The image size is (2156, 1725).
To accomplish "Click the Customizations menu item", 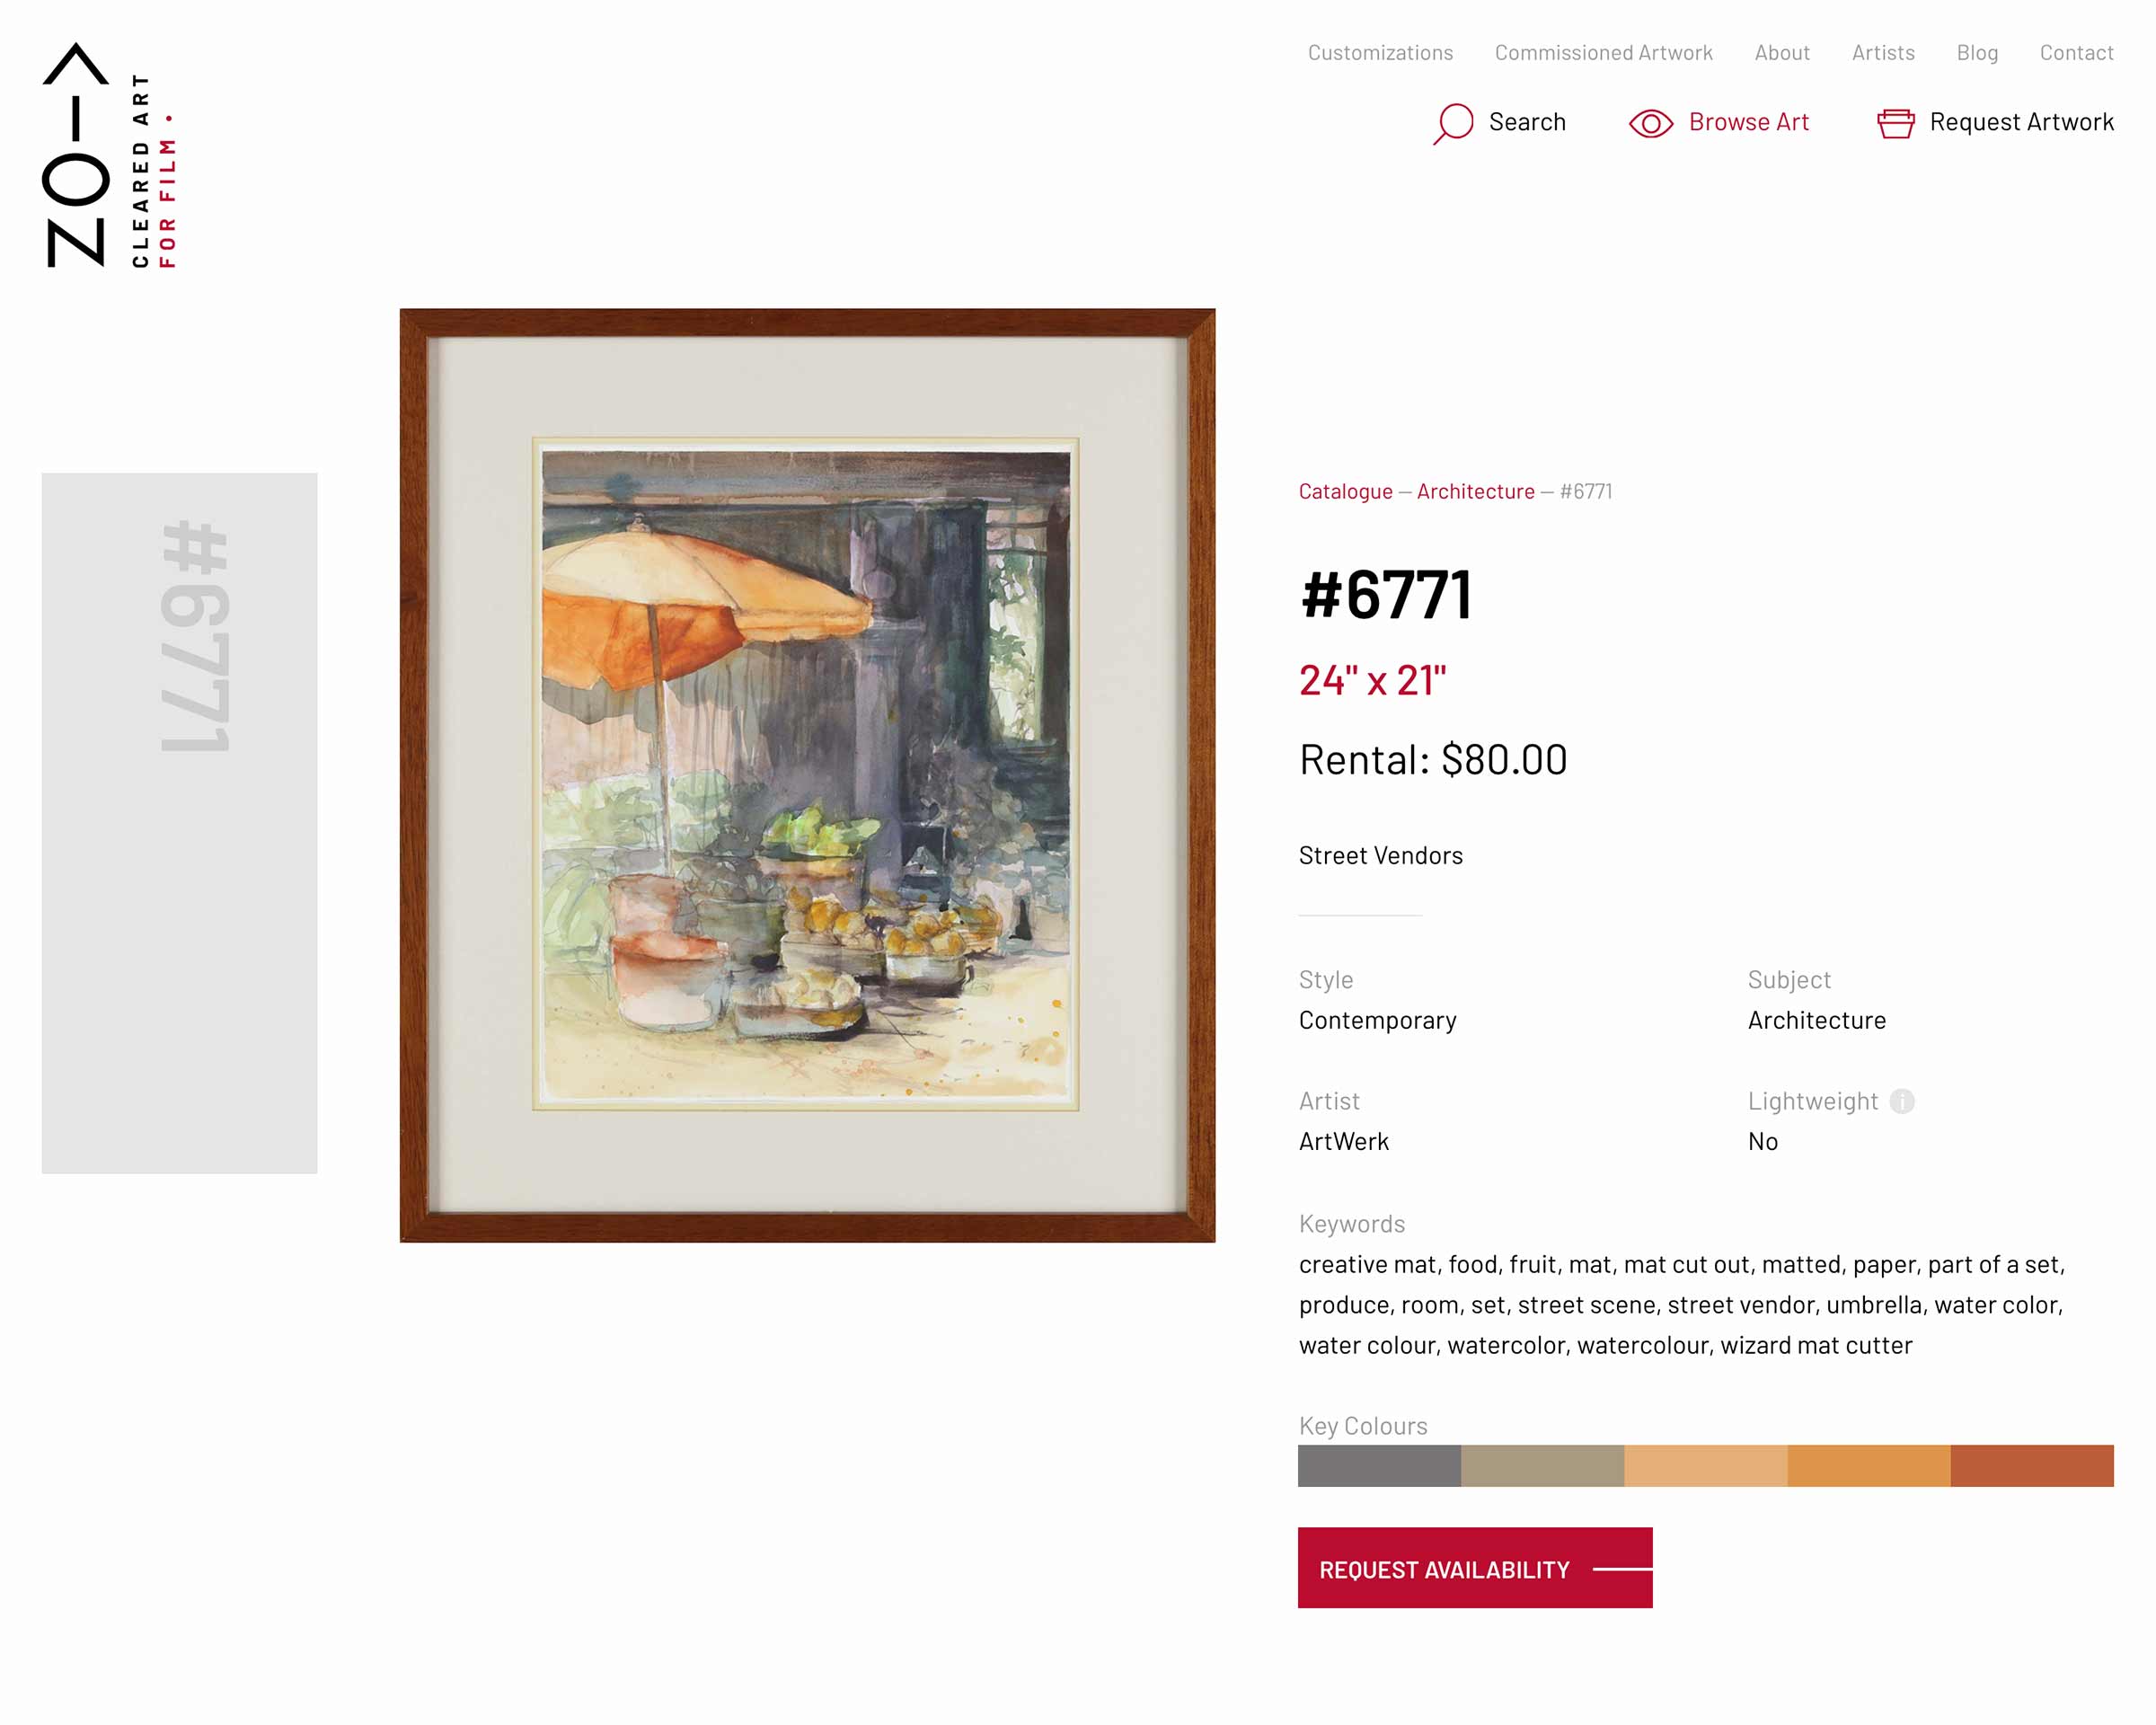I will 1380,51.
